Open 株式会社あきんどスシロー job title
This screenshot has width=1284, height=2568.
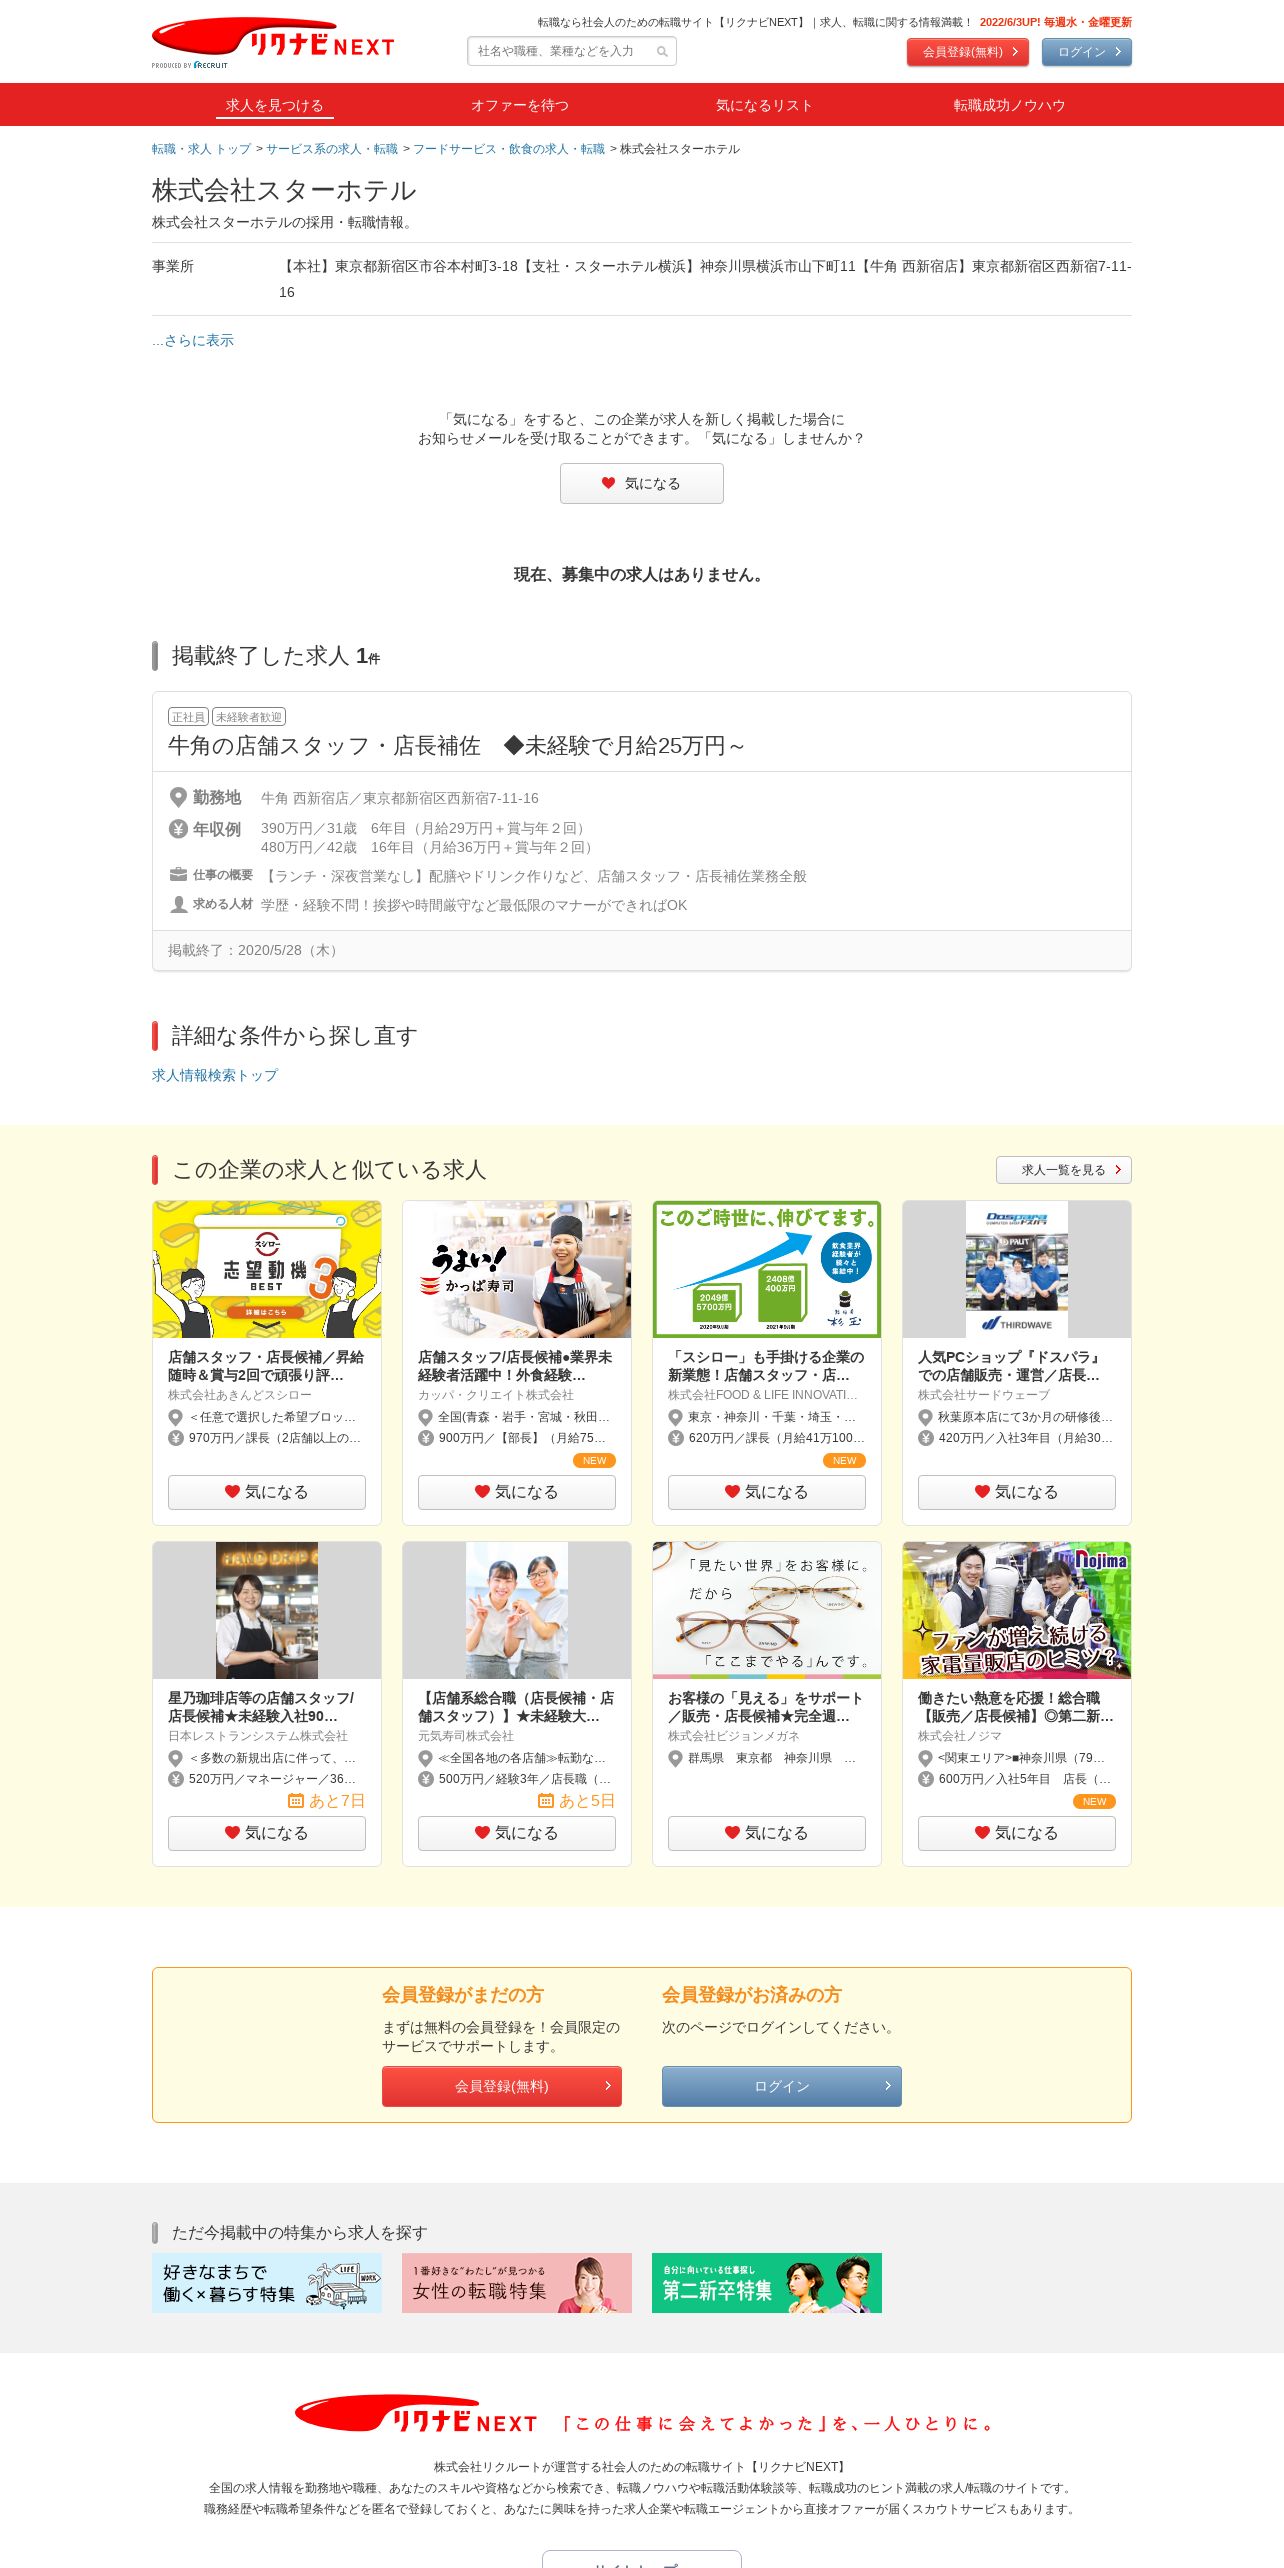tap(267, 1366)
